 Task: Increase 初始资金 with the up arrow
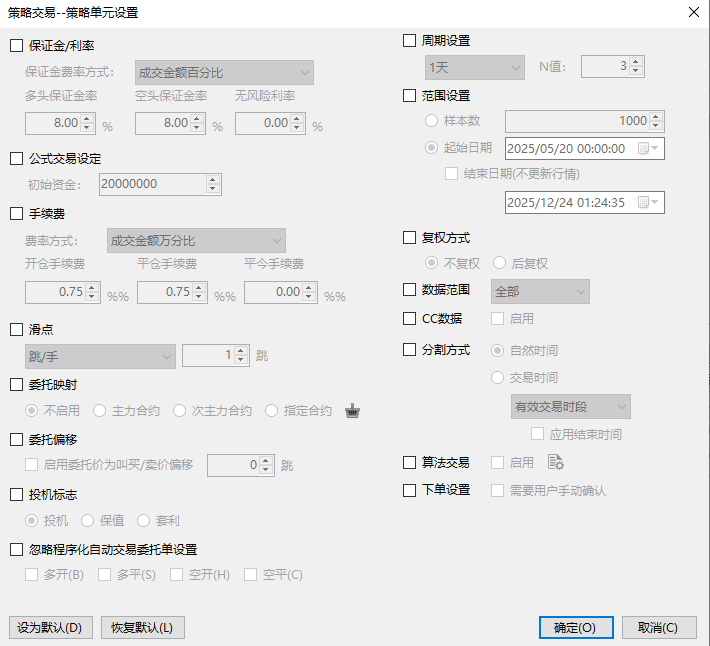pos(212,180)
